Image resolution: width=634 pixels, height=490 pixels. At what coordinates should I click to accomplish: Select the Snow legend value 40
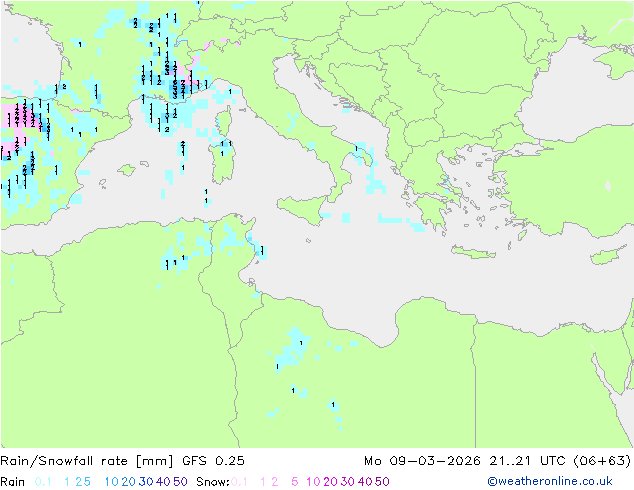point(365,482)
